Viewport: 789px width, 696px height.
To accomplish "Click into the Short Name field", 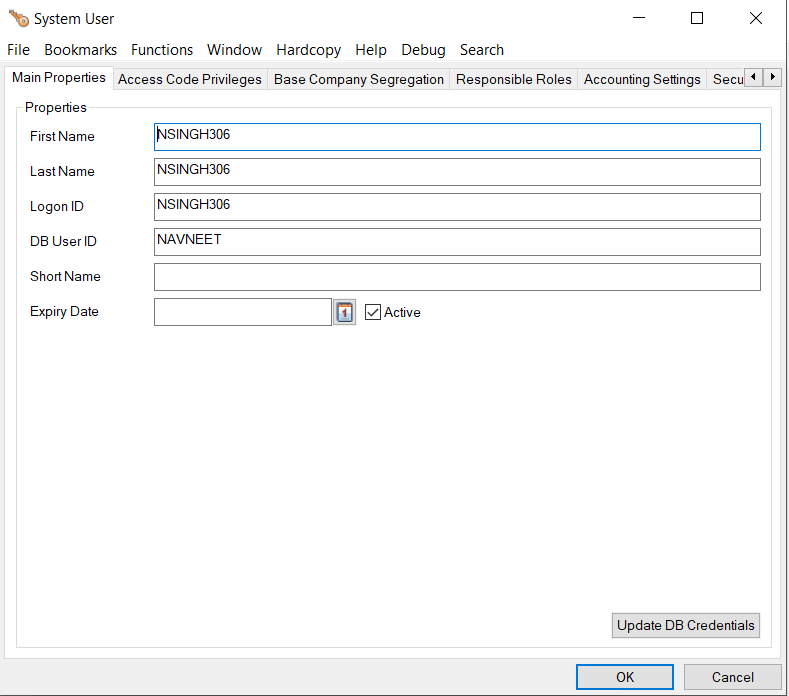I will (x=457, y=277).
